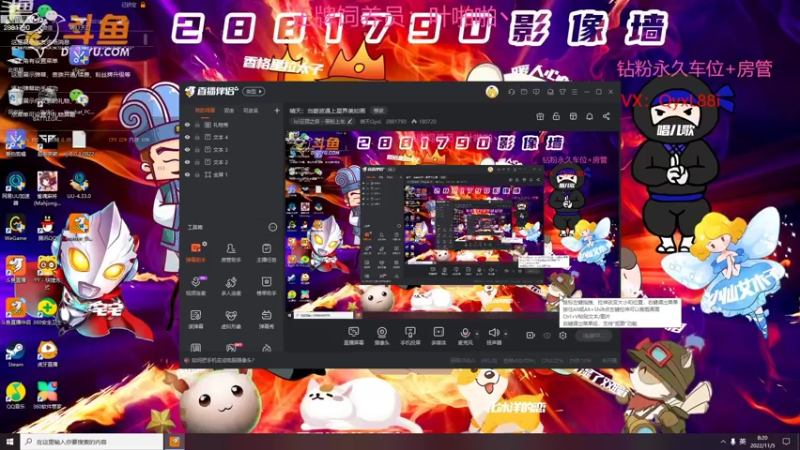Click the unlock padlock icon under the title bar
The width and height of the screenshot is (800, 450).
(x=556, y=116)
